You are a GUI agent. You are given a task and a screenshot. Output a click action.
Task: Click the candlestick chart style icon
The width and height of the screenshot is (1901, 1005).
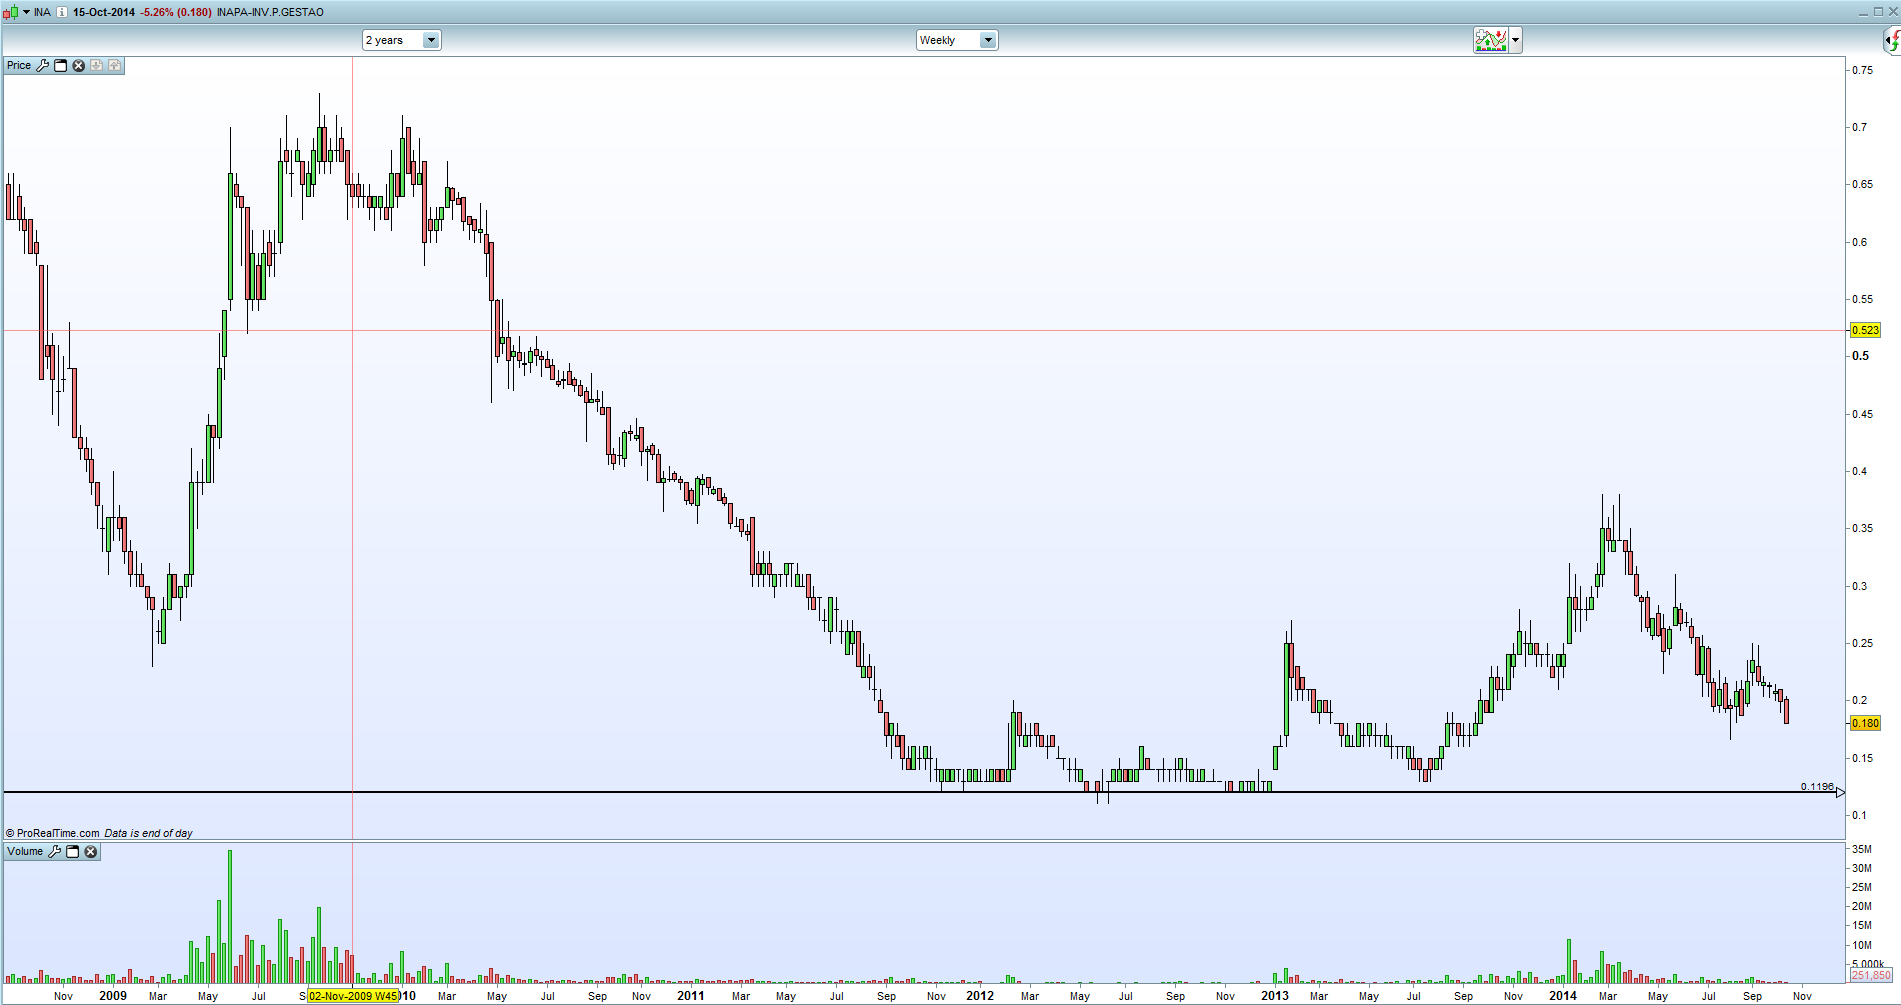click(x=11, y=12)
